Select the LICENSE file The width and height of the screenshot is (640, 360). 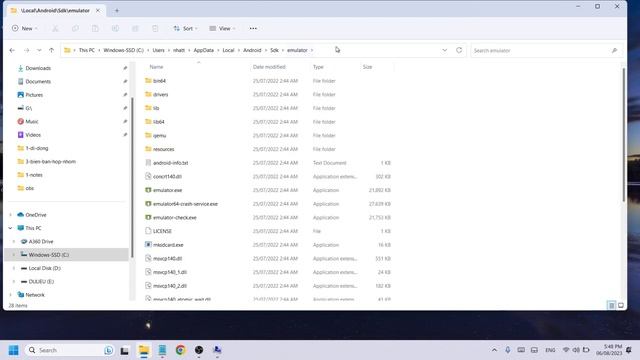162,231
